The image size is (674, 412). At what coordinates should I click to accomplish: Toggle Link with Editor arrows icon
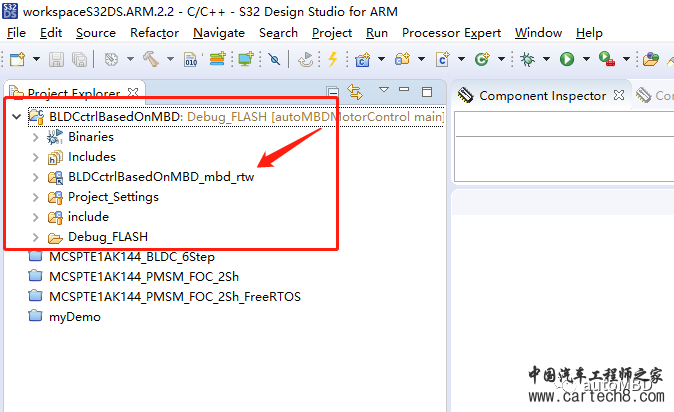coord(355,92)
